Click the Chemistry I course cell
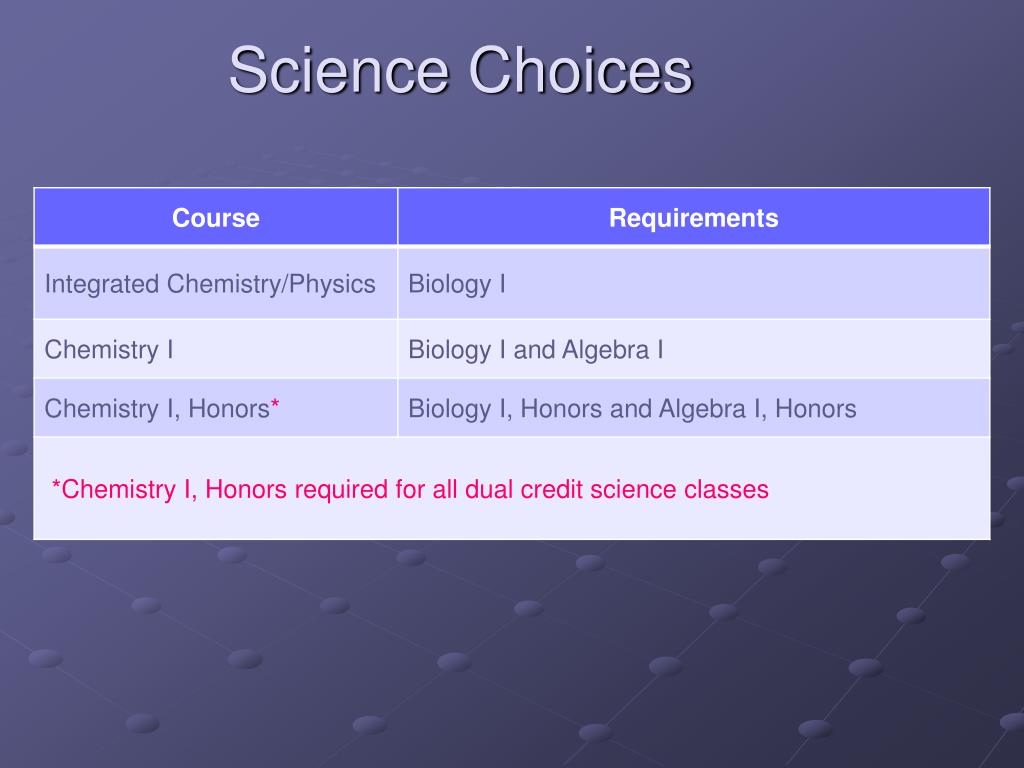Screen dimensions: 1024x768 [x=216, y=349]
